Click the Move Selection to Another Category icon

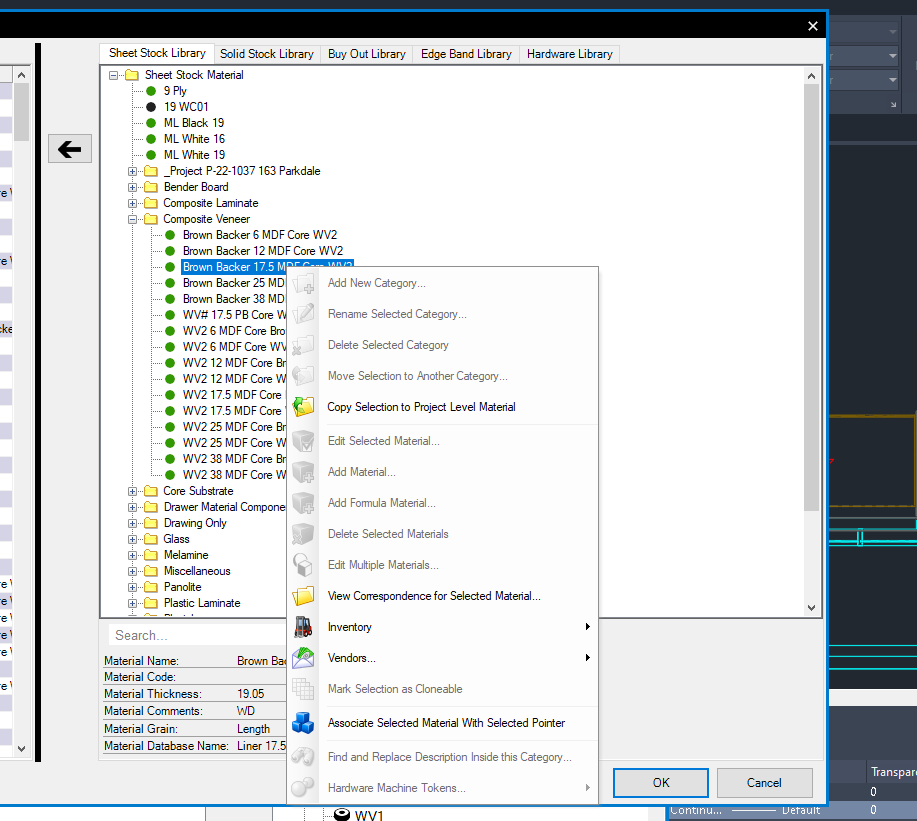coord(304,376)
